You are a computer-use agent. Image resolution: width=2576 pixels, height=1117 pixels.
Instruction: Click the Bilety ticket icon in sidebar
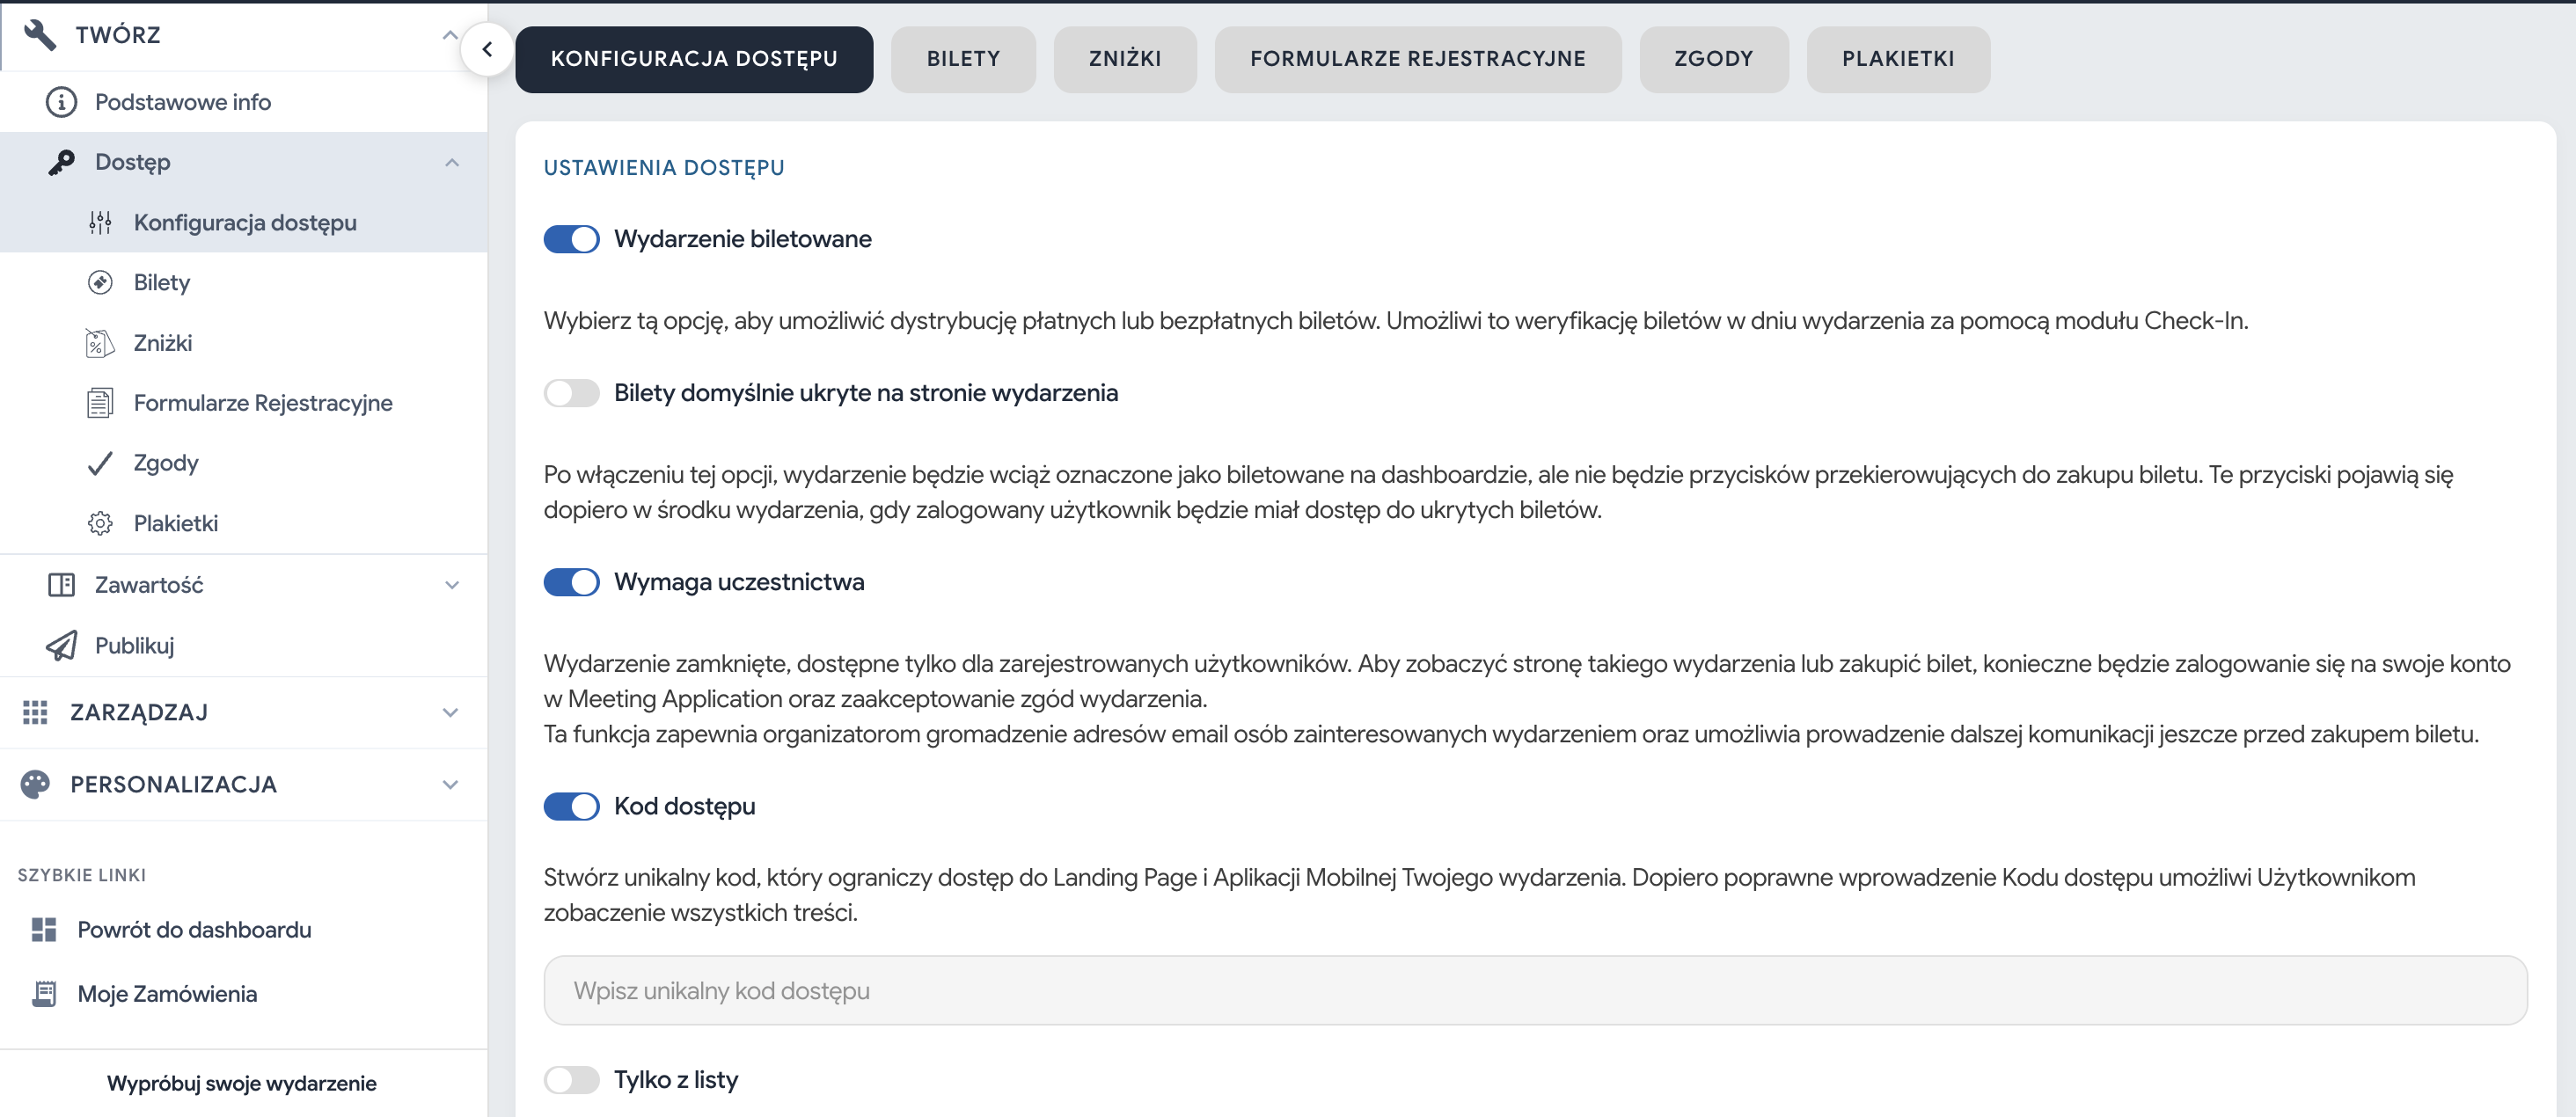[x=100, y=283]
